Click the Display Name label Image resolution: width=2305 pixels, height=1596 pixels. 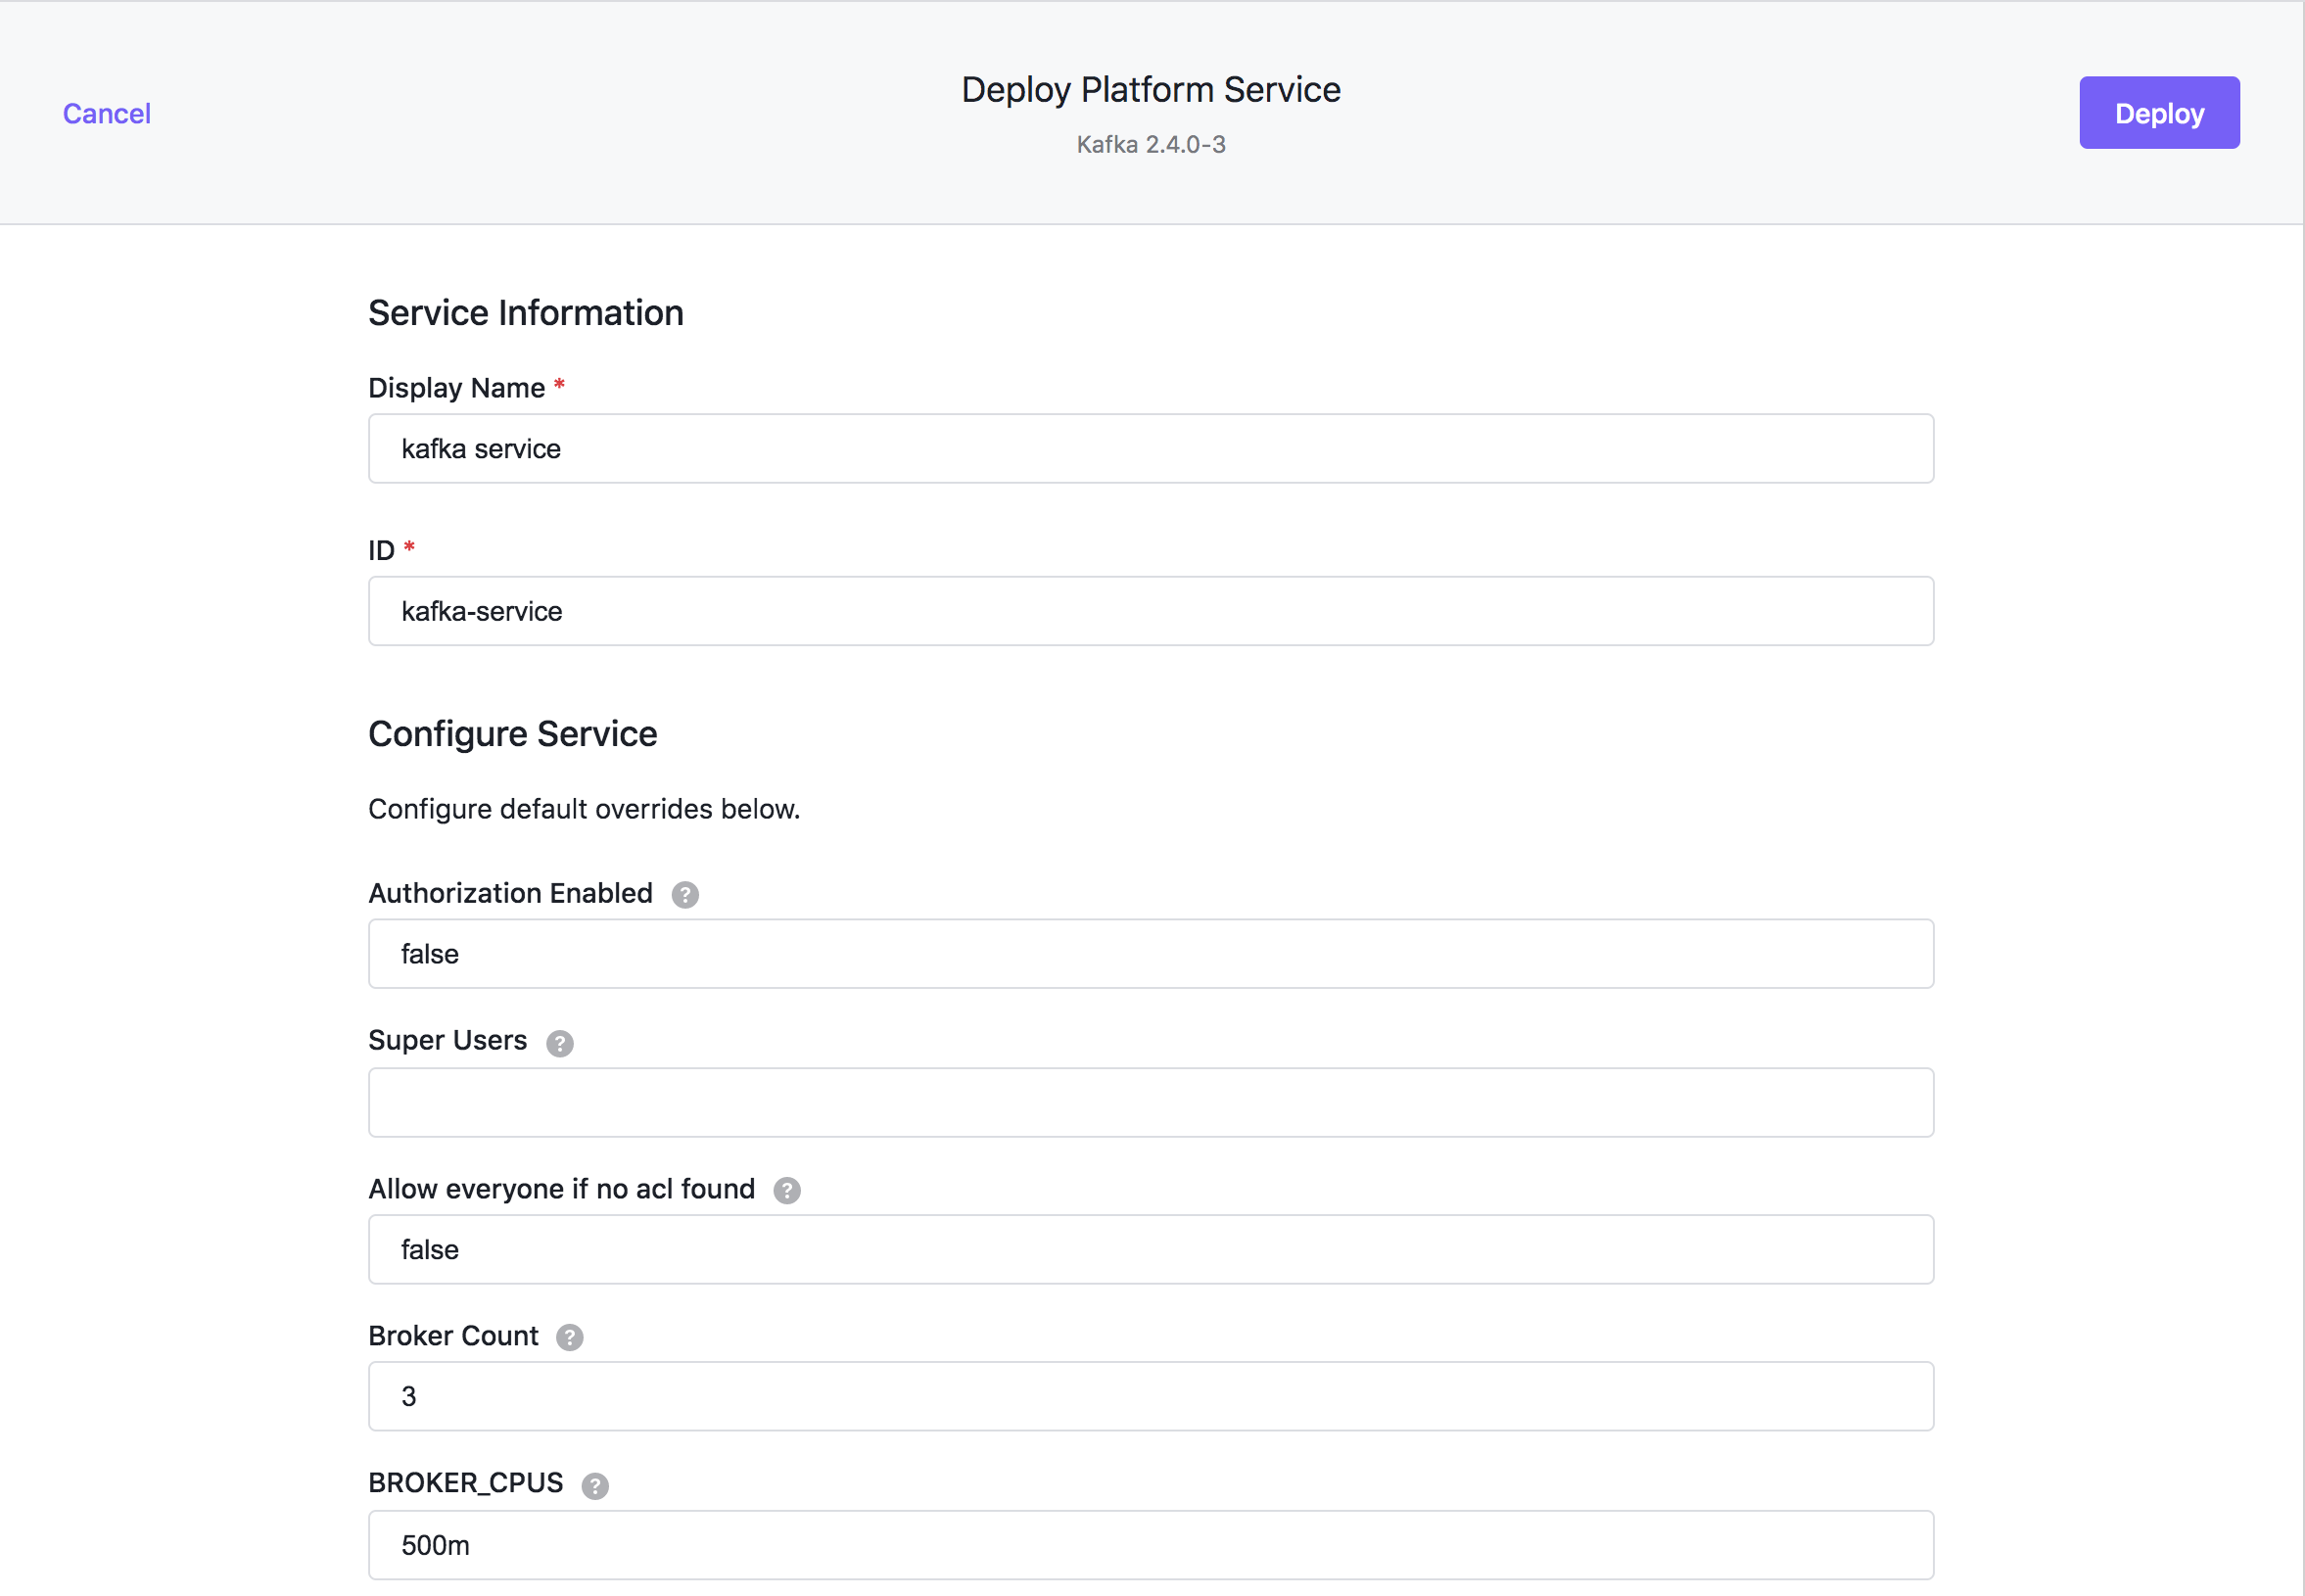click(457, 388)
